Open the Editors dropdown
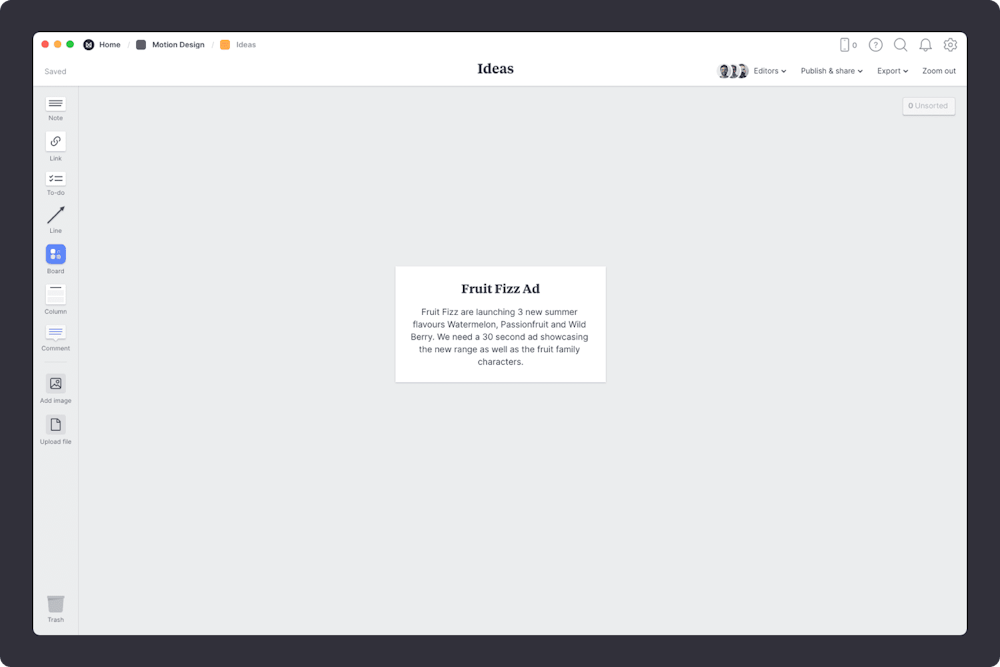The image size is (1000, 667). pos(769,71)
